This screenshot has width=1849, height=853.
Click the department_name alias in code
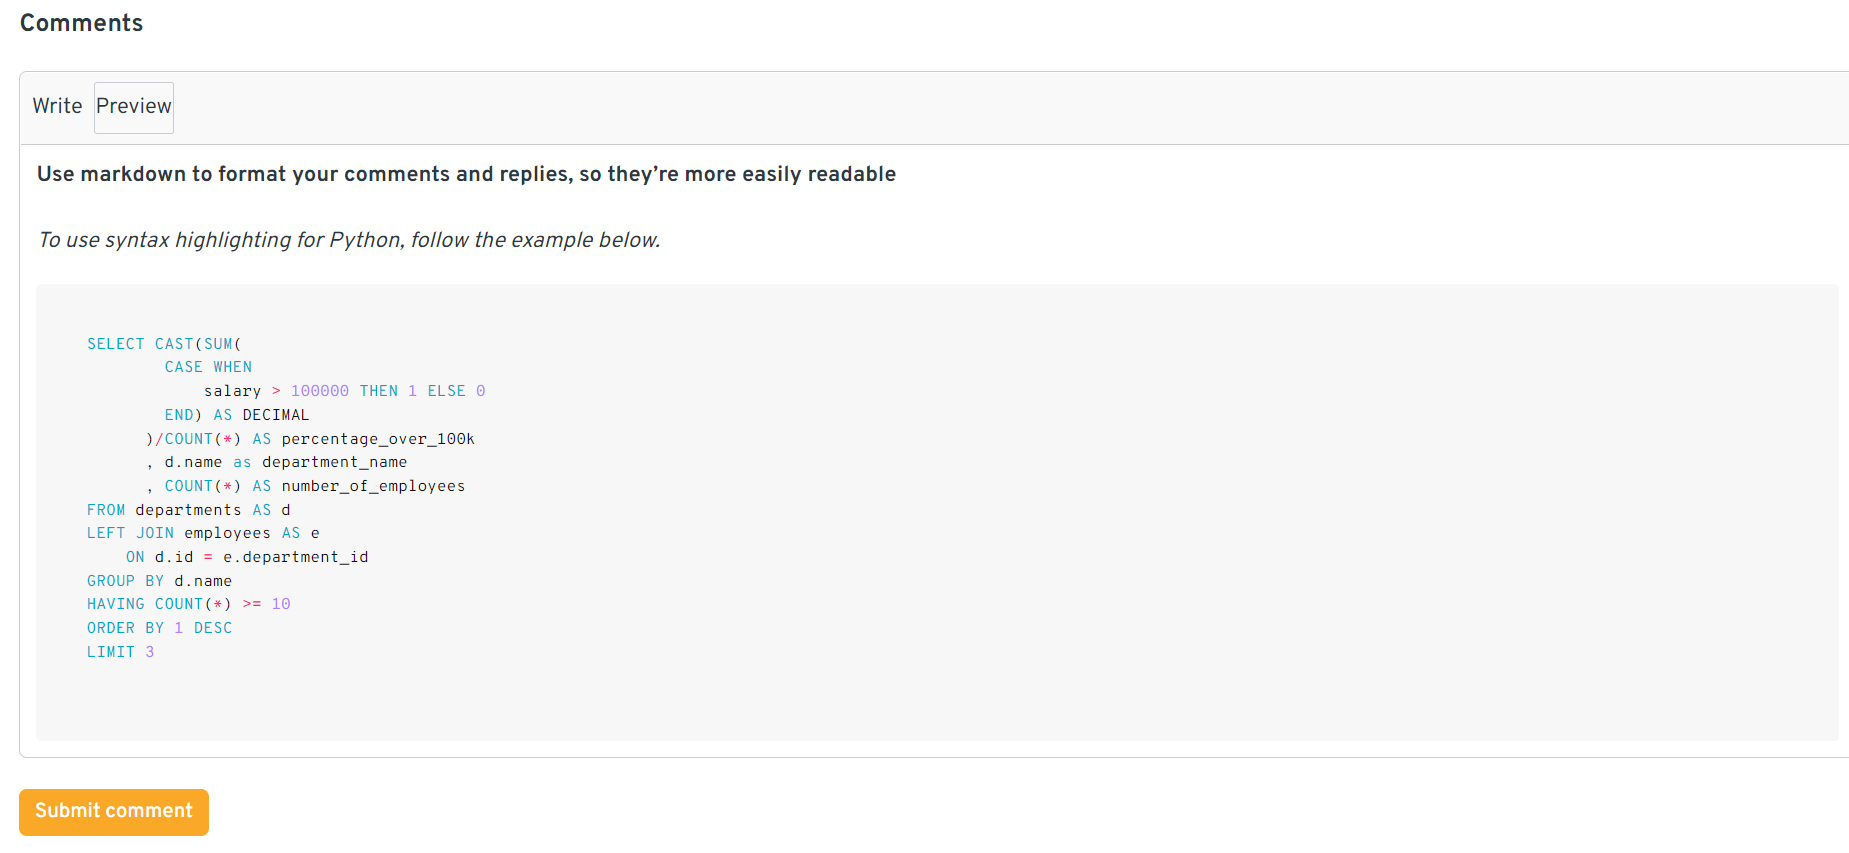tap(334, 462)
